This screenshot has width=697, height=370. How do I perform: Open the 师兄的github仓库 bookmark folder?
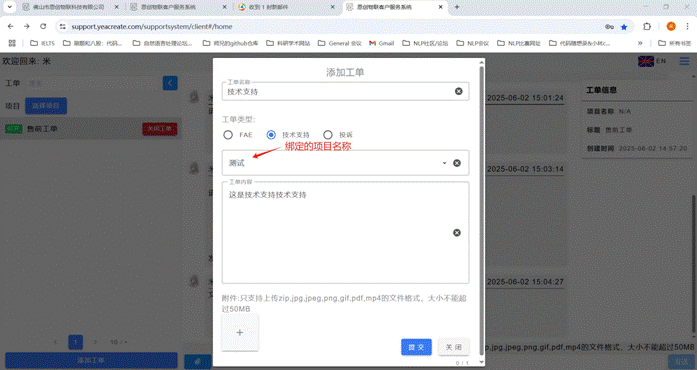pyautogui.click(x=230, y=43)
